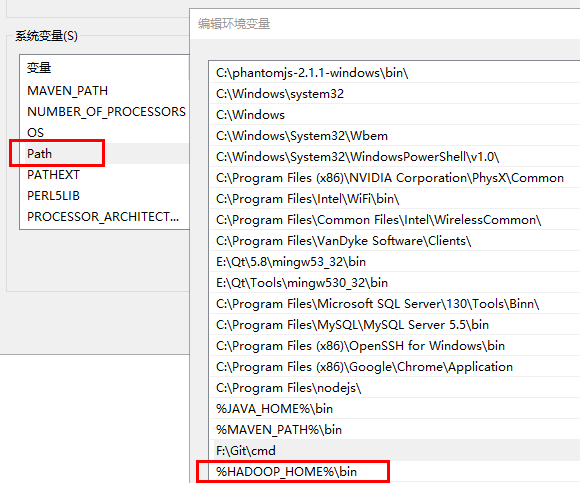Select the C:\Windows path entry
Viewport: 580px width, 483px height.
[x=395, y=115]
